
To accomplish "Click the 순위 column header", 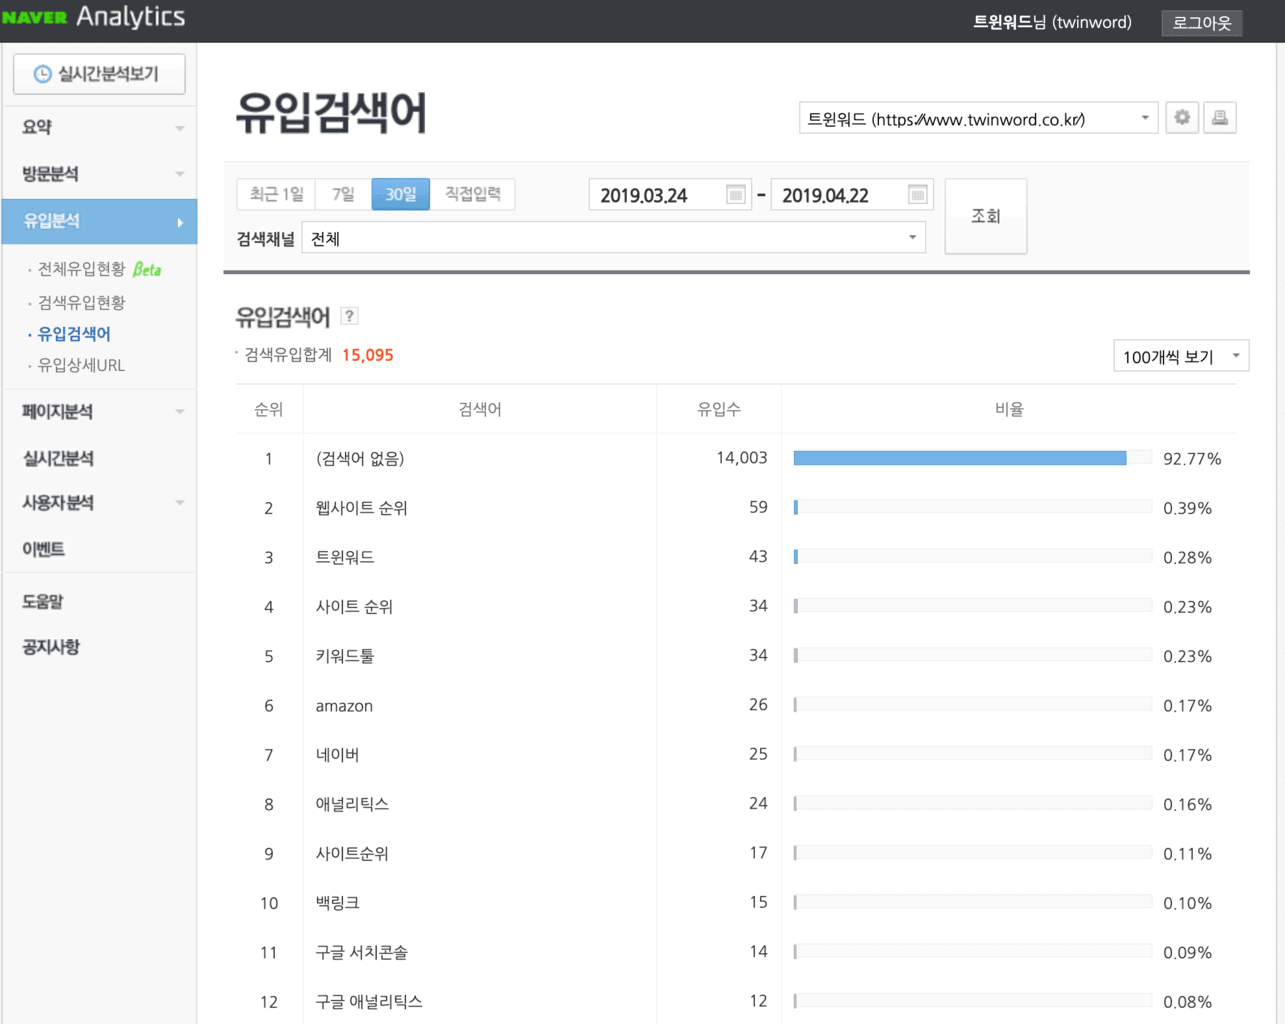I will point(269,409).
